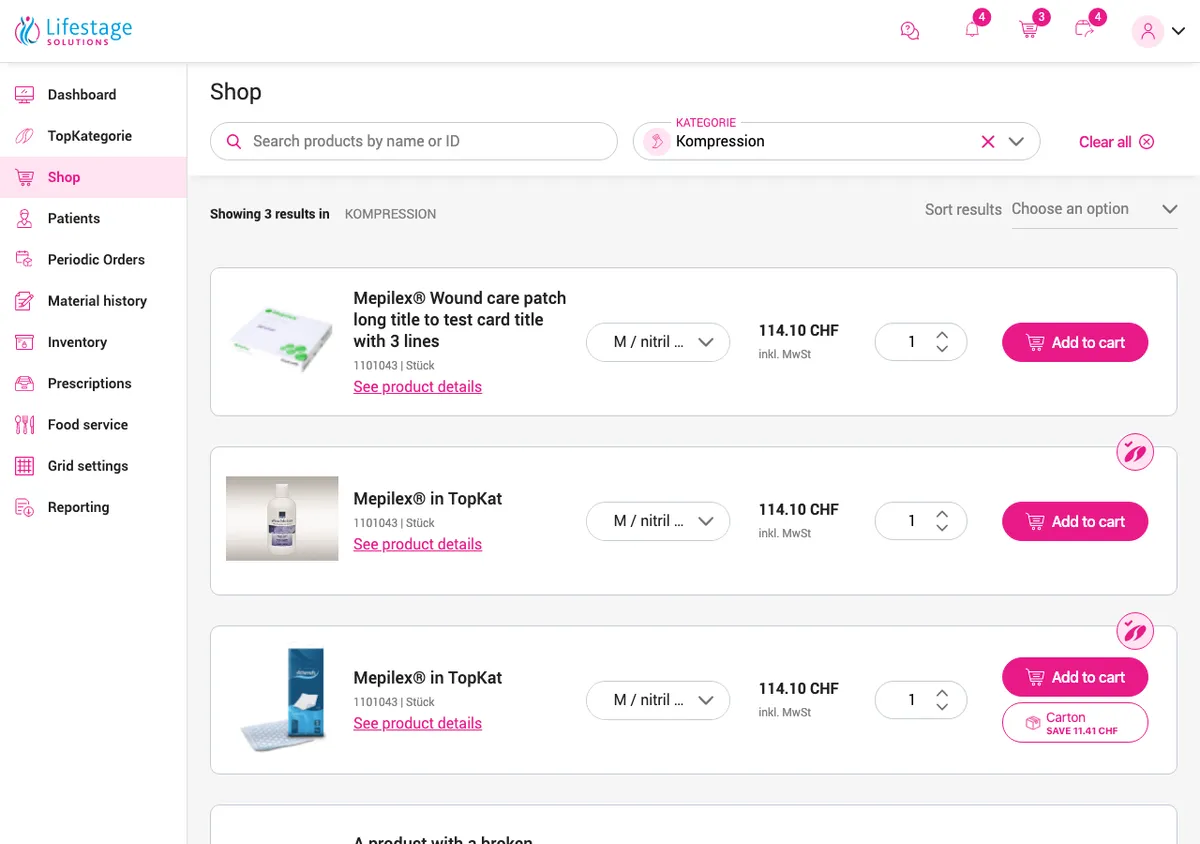Open bottle image of second Mepilex product
This screenshot has width=1200, height=844.
[x=282, y=518]
